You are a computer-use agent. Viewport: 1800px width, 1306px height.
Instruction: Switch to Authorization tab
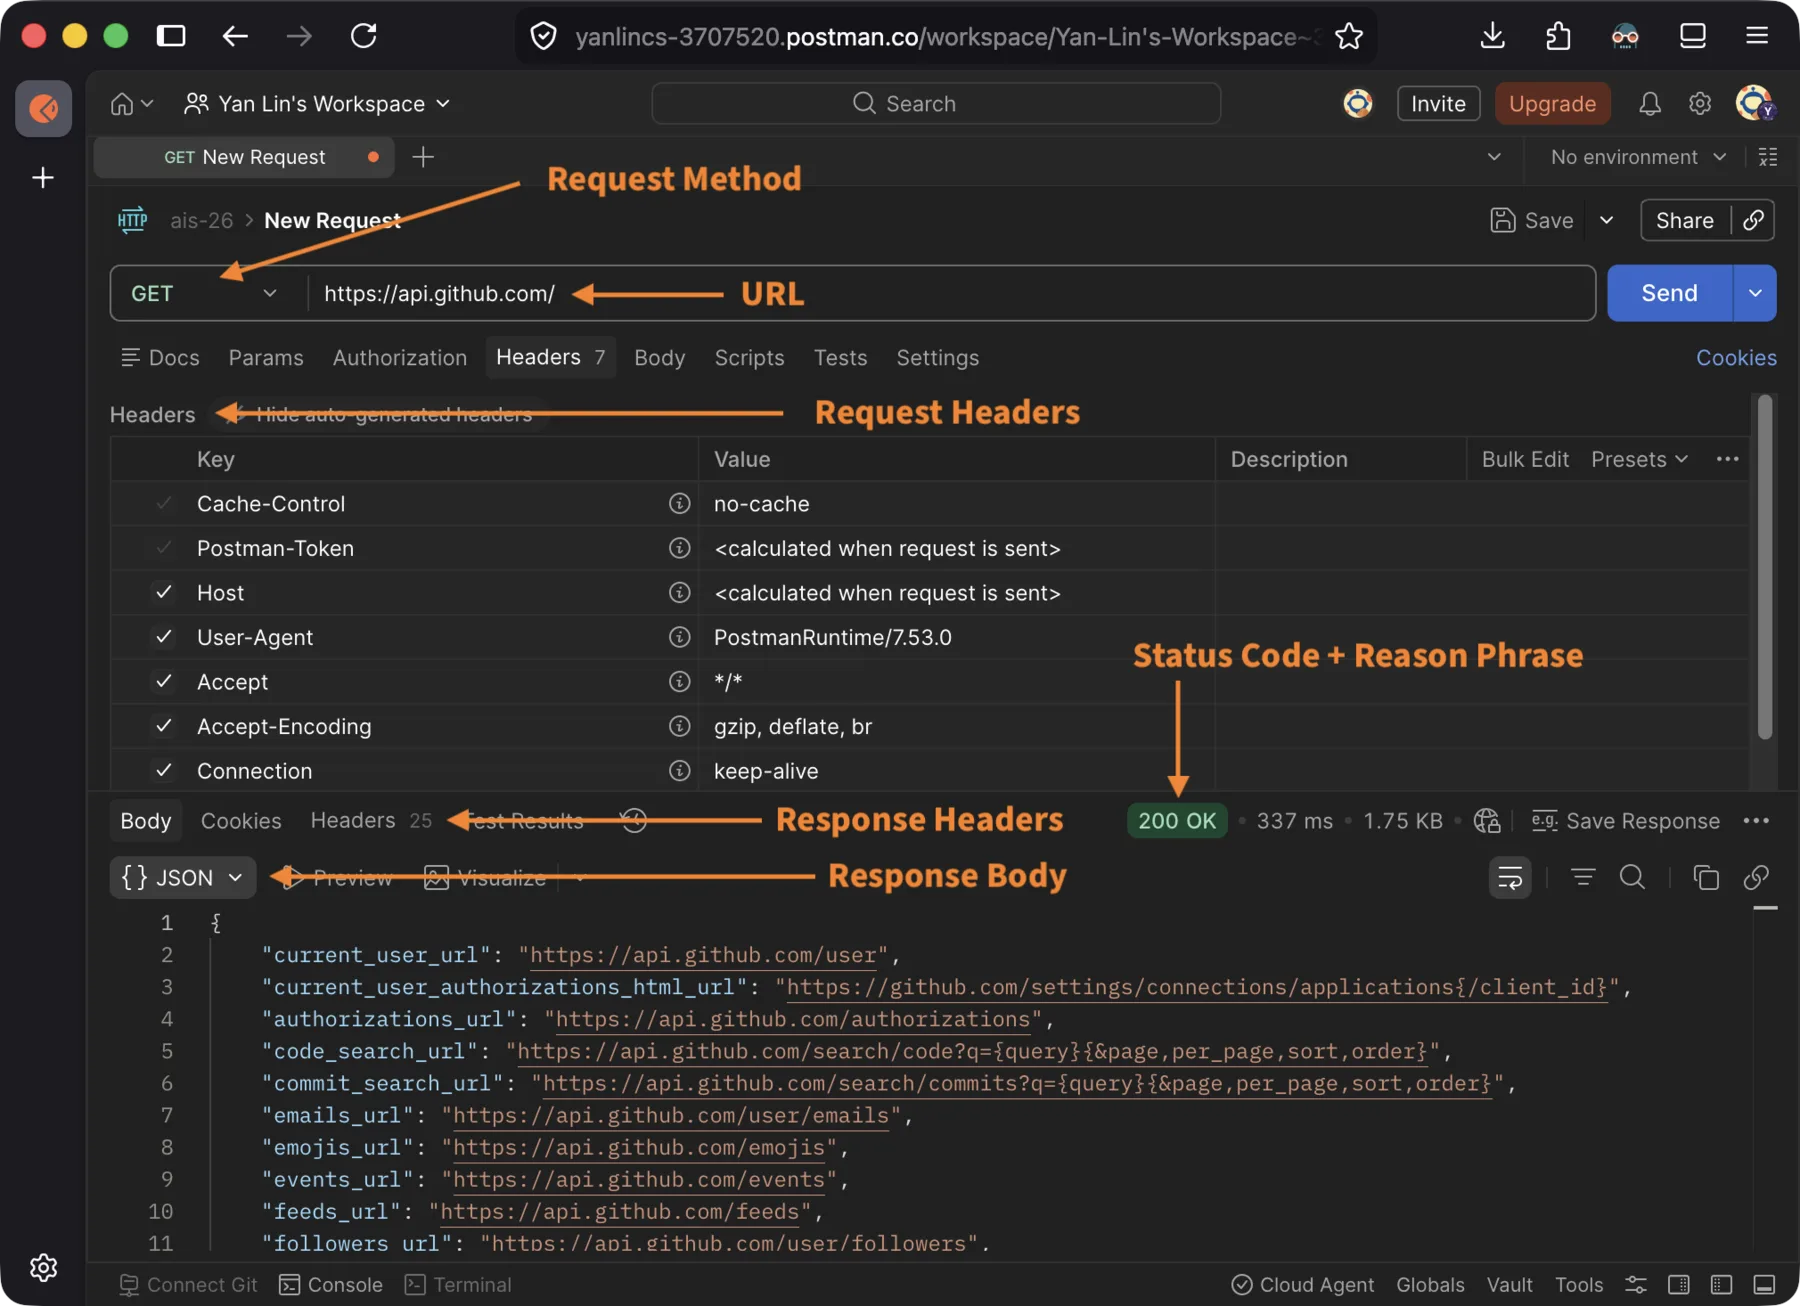click(x=400, y=358)
